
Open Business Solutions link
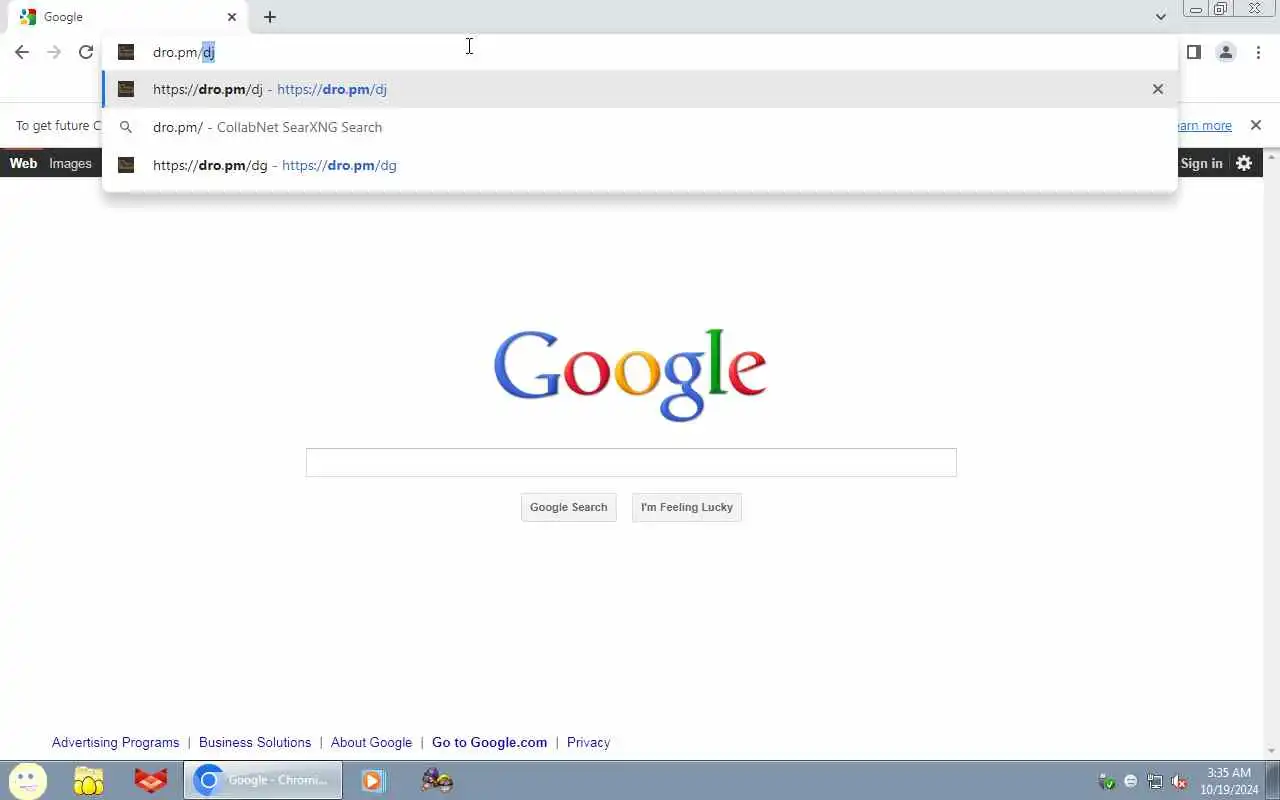[255, 742]
